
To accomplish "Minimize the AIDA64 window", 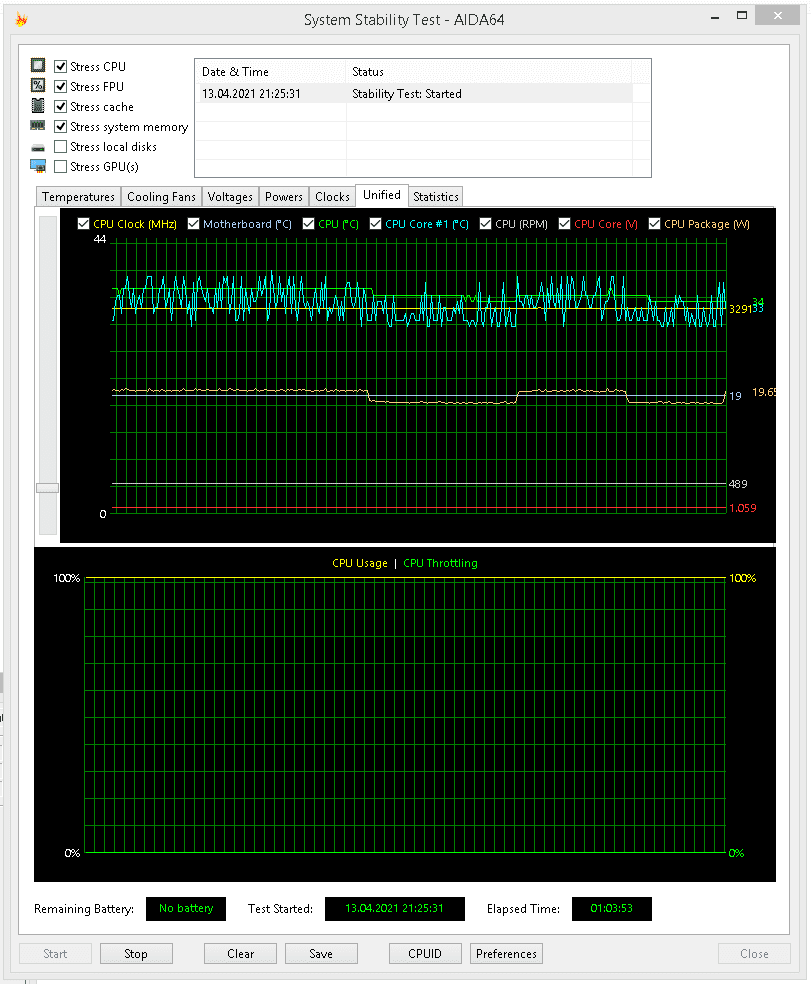I will tap(715, 17).
